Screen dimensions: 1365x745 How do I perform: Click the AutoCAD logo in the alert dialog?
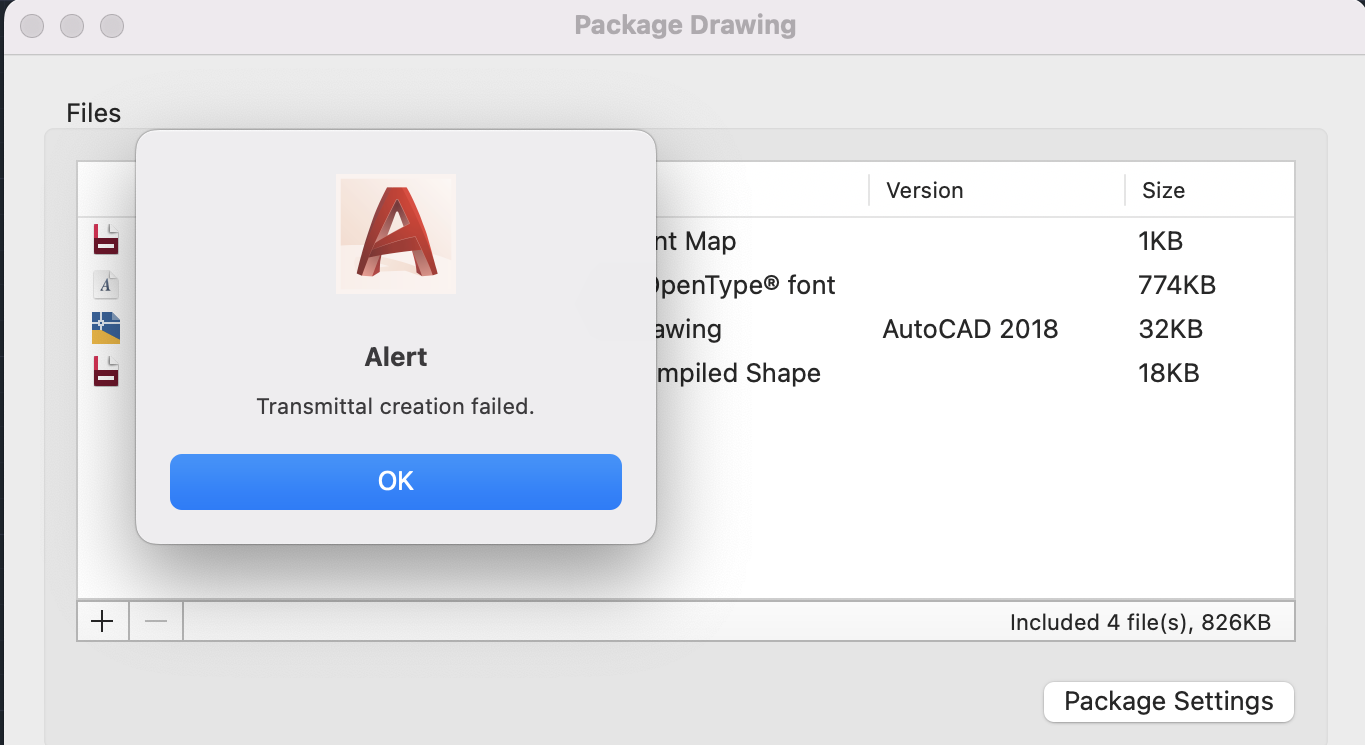pos(396,233)
